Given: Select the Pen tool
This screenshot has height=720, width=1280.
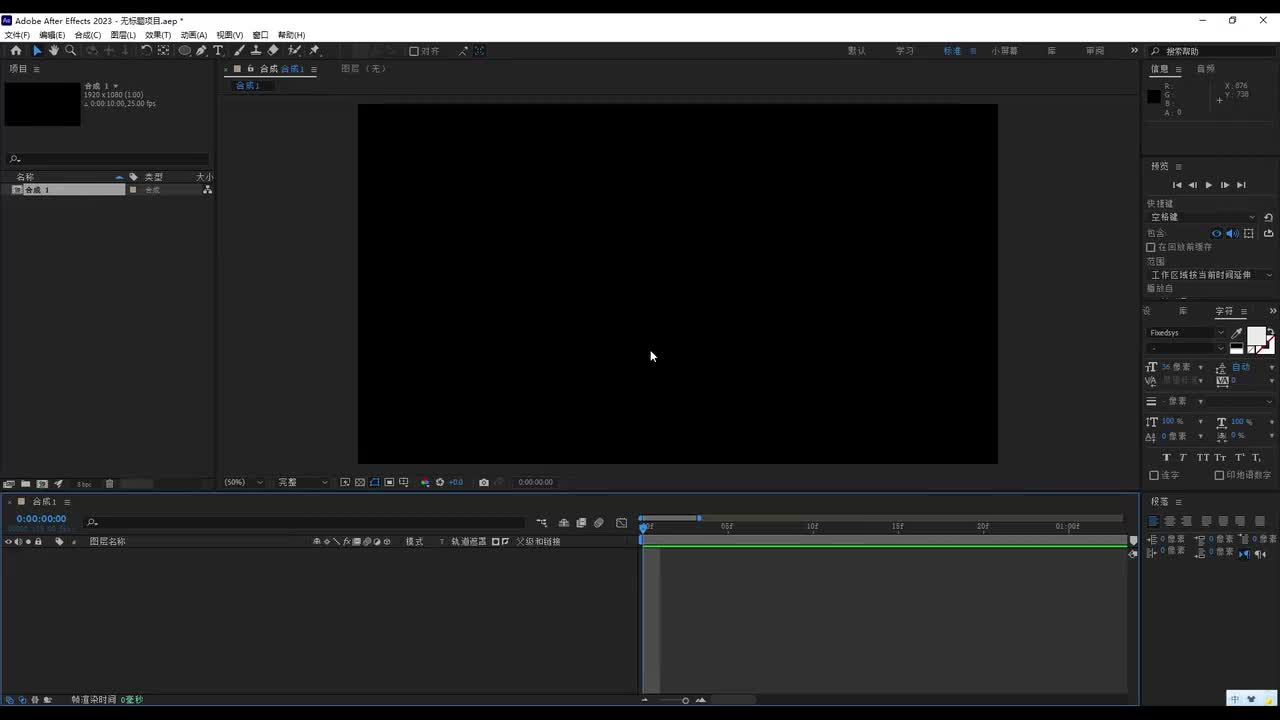Looking at the screenshot, I should tap(201, 50).
